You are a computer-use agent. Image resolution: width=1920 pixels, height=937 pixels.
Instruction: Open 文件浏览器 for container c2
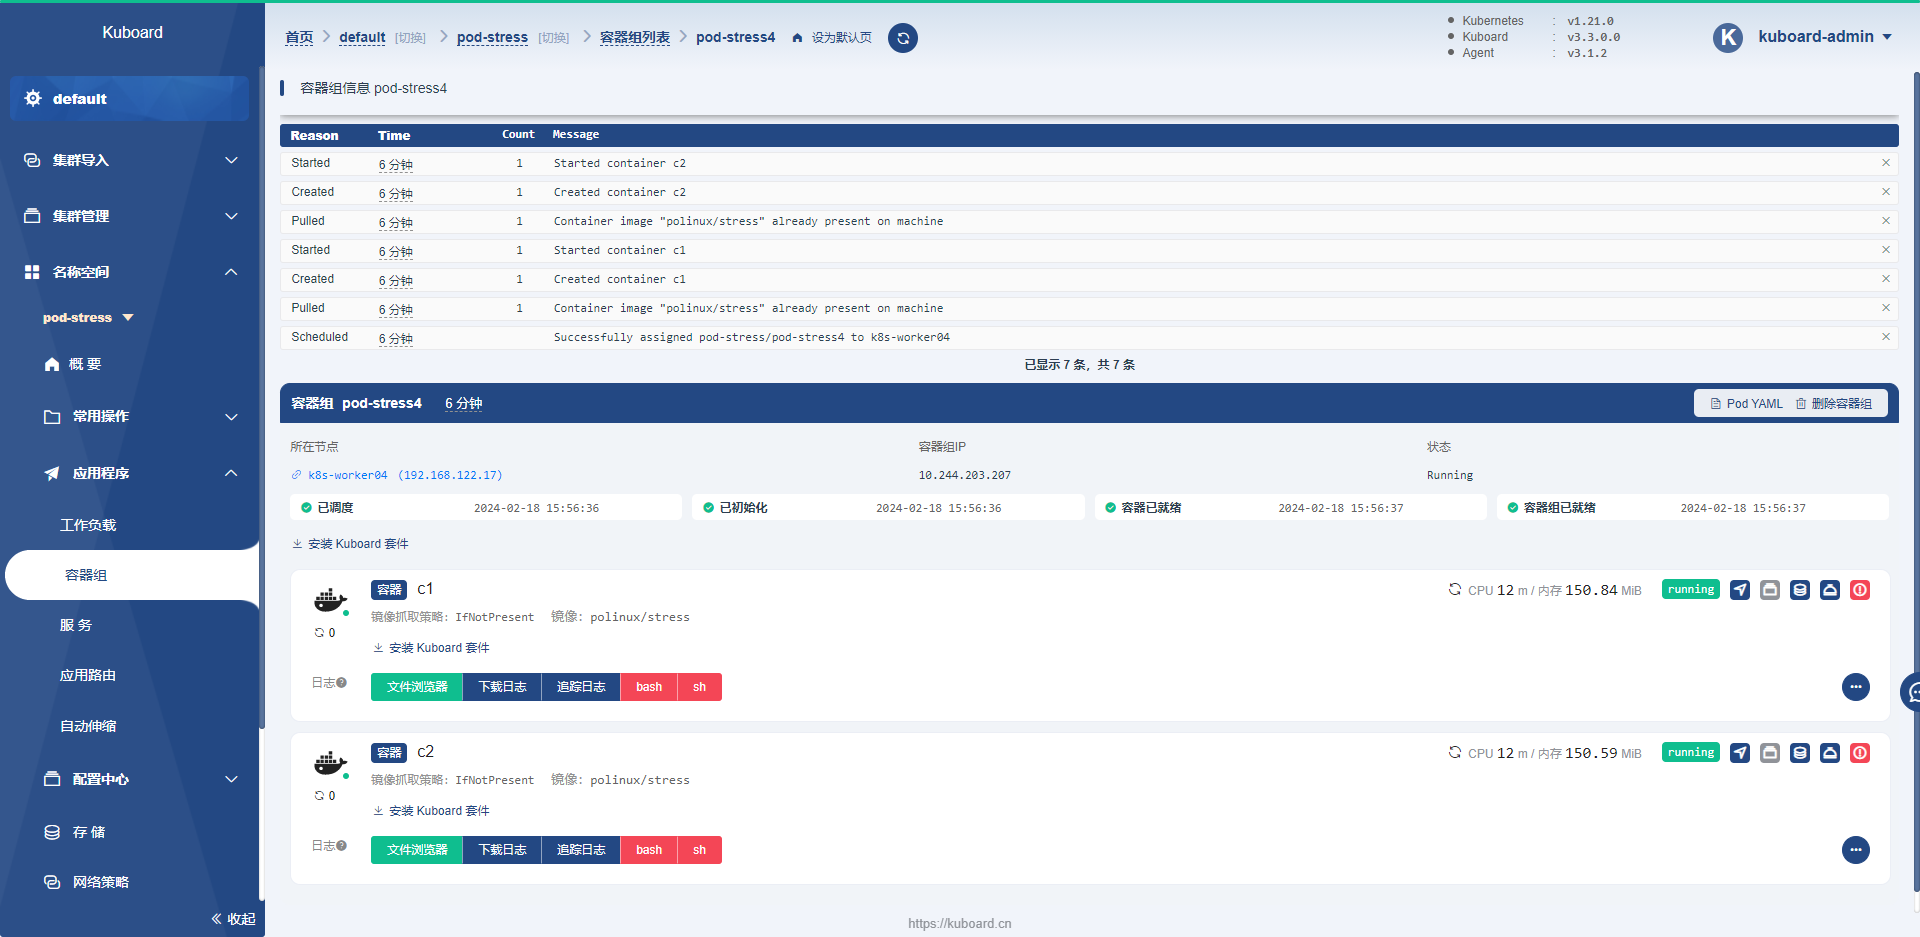[417, 850]
